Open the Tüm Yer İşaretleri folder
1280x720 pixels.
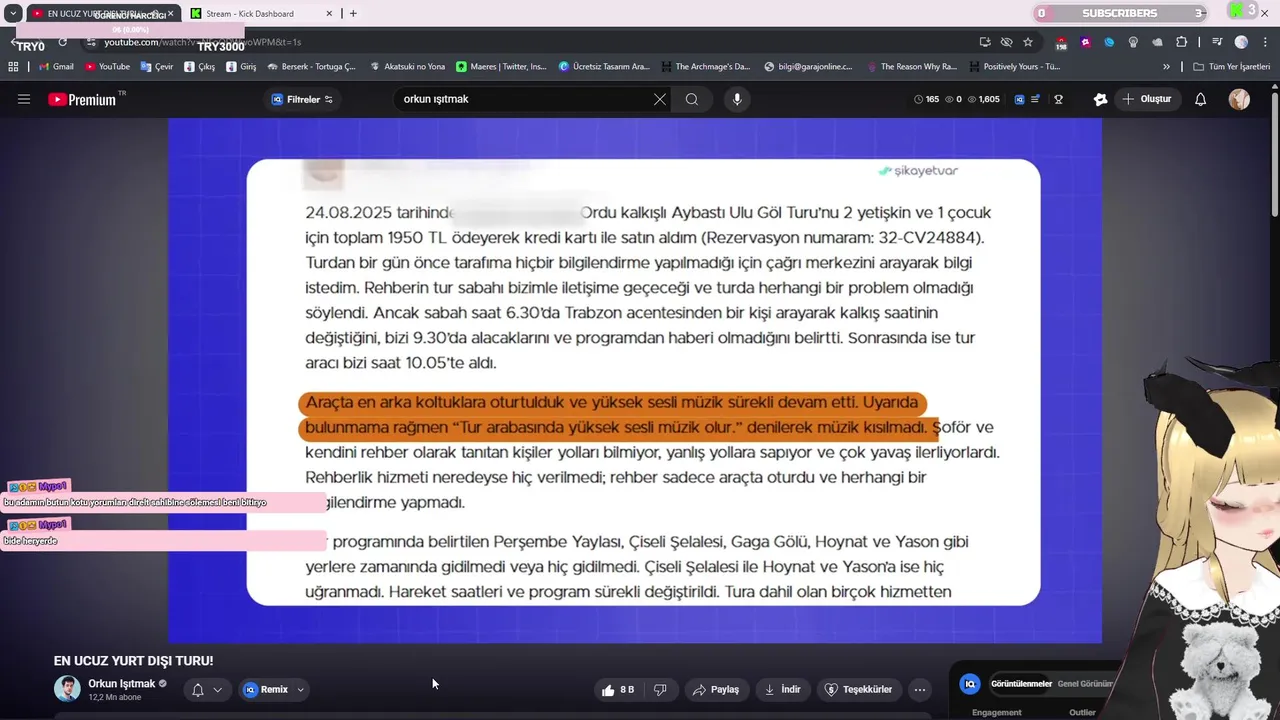(x=1232, y=67)
